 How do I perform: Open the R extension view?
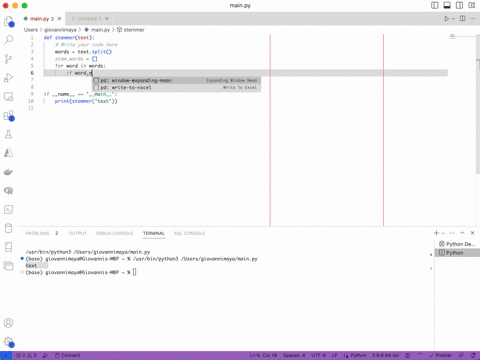(9, 191)
